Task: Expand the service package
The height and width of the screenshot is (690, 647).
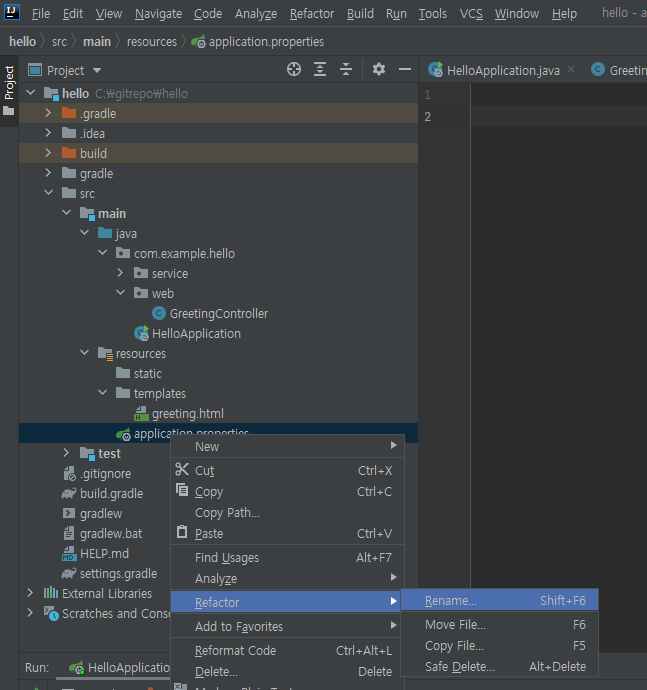Action: click(120, 273)
